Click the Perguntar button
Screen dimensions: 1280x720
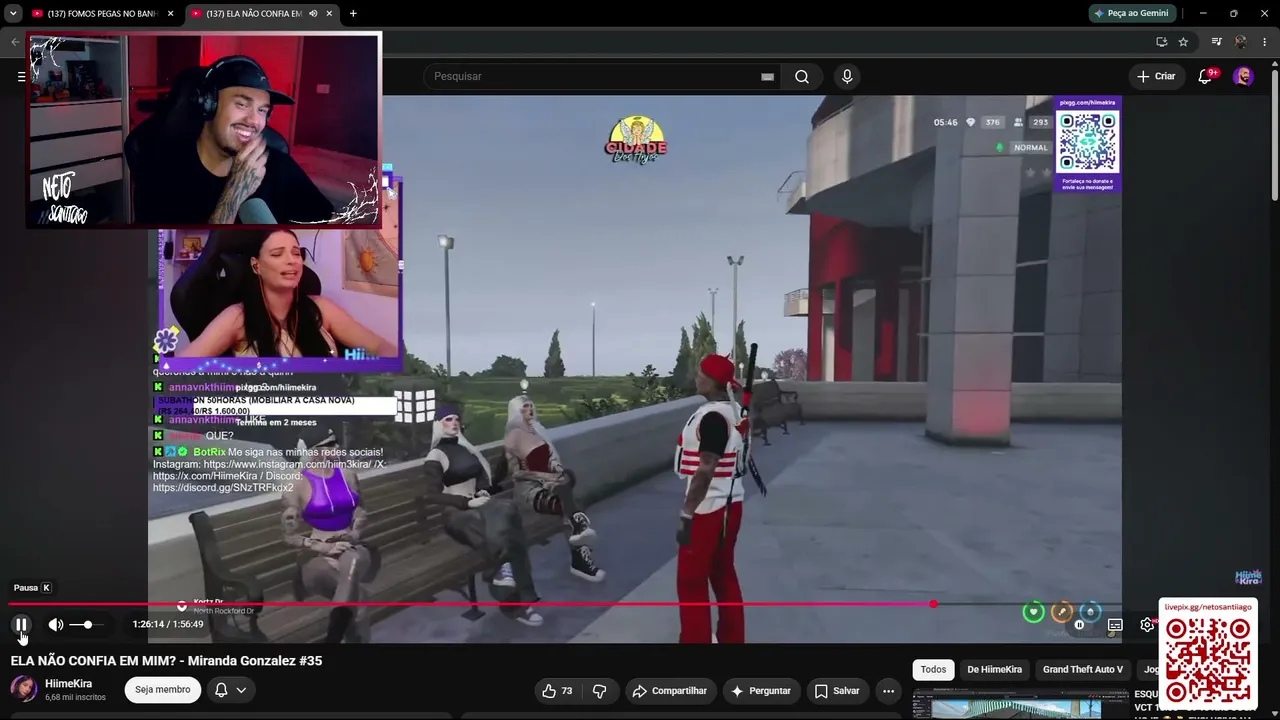[x=761, y=691]
